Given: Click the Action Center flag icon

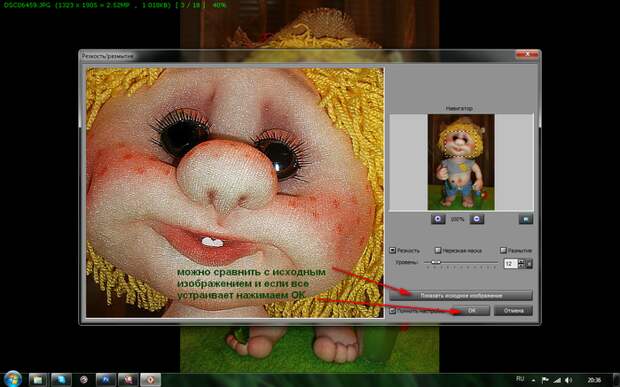Looking at the screenshot, I should [545, 380].
